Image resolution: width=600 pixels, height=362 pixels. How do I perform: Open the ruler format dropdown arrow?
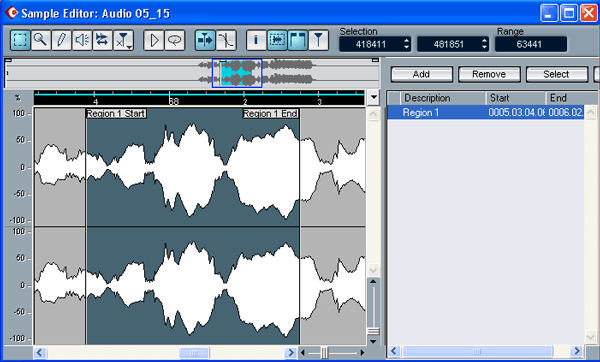(x=373, y=97)
